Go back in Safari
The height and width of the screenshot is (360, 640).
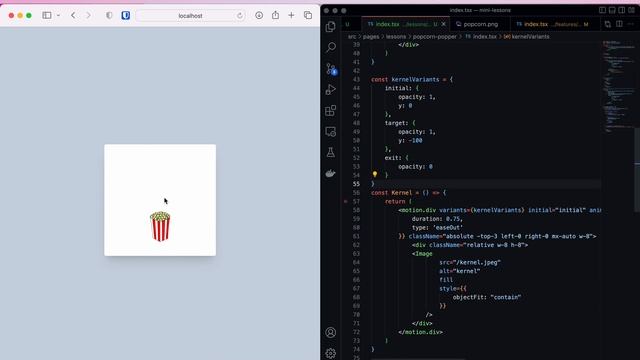[x=73, y=16]
